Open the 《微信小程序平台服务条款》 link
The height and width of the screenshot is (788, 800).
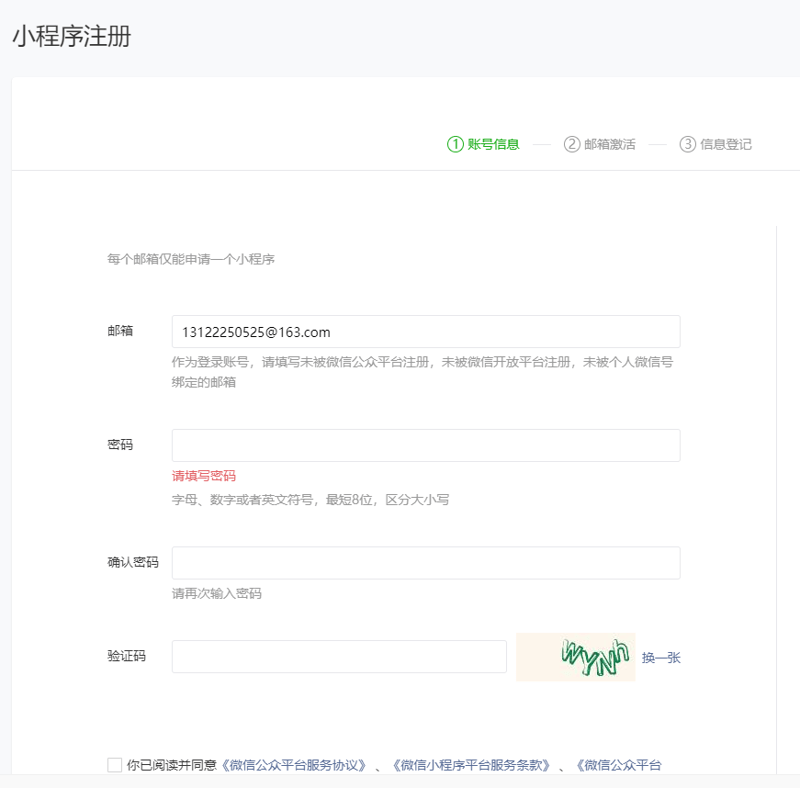471,765
